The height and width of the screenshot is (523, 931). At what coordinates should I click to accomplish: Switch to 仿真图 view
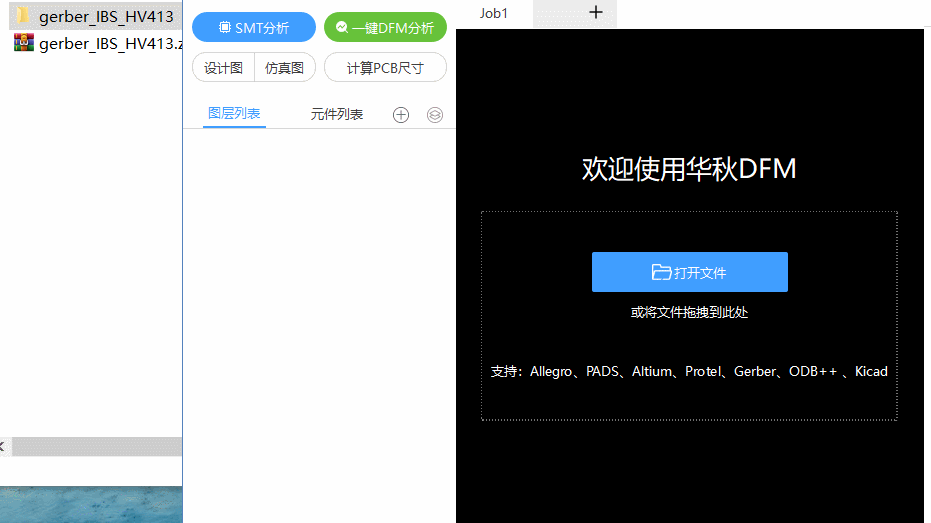coord(284,68)
